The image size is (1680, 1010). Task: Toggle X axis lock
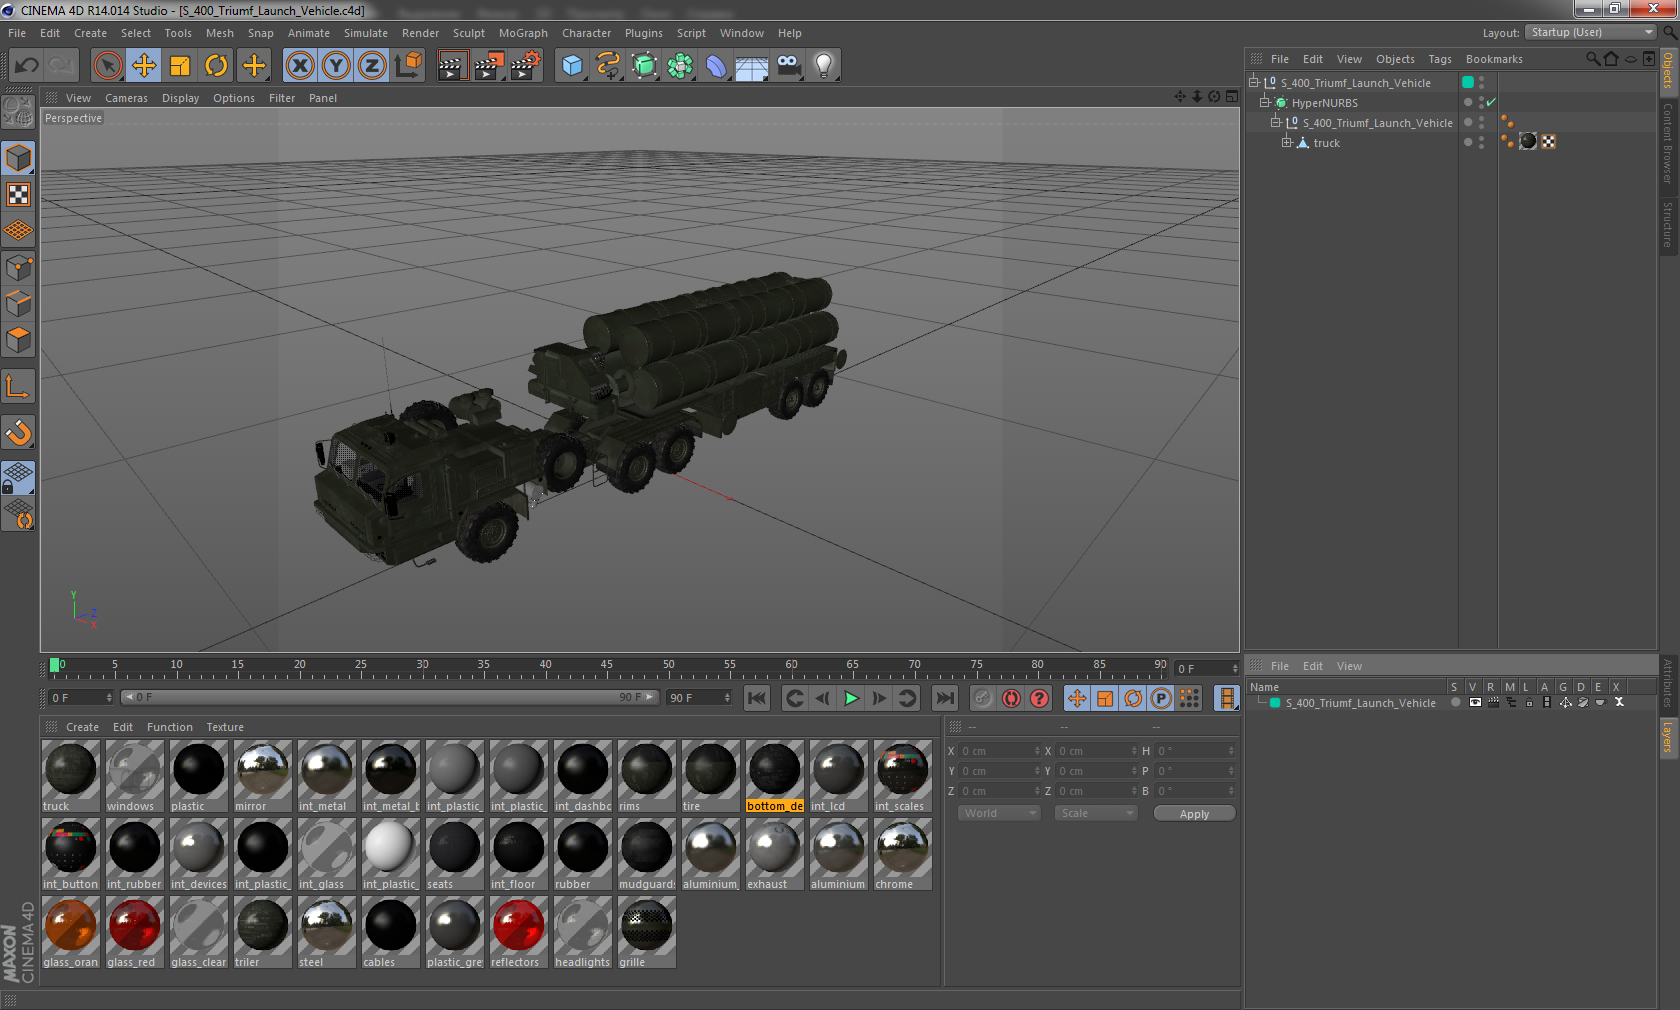(299, 66)
